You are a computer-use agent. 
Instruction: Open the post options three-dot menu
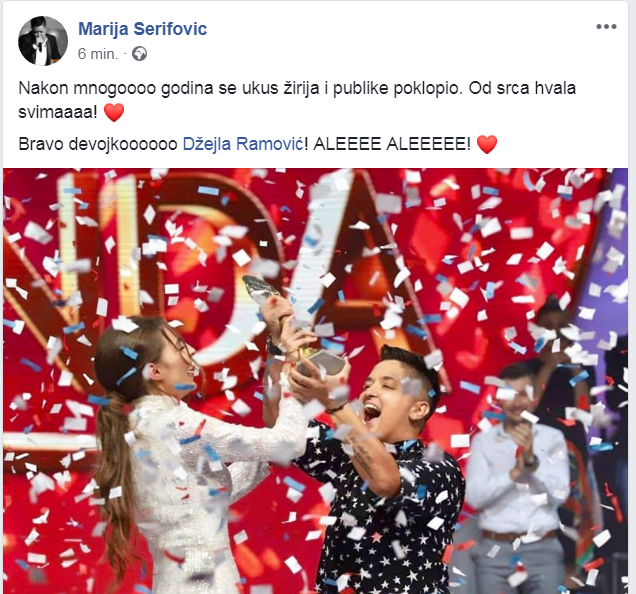(x=606, y=27)
